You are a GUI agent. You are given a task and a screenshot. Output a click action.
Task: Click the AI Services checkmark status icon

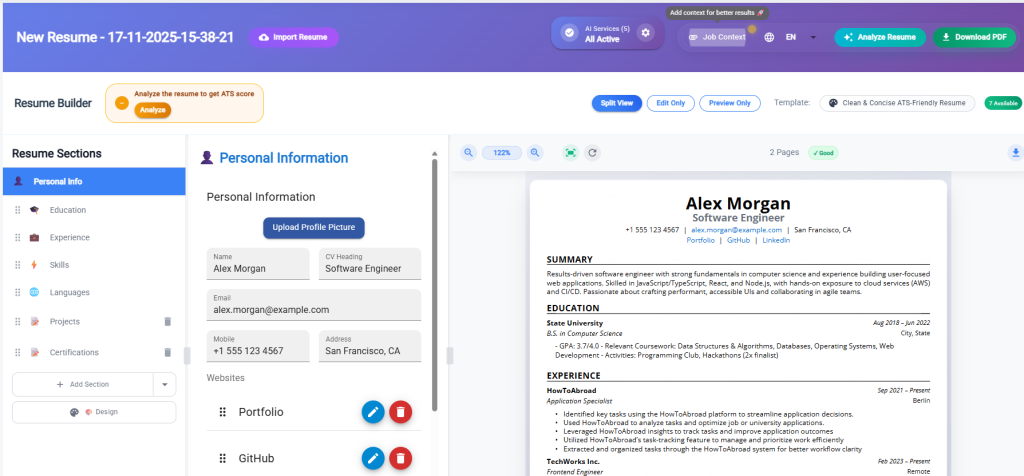coord(569,33)
